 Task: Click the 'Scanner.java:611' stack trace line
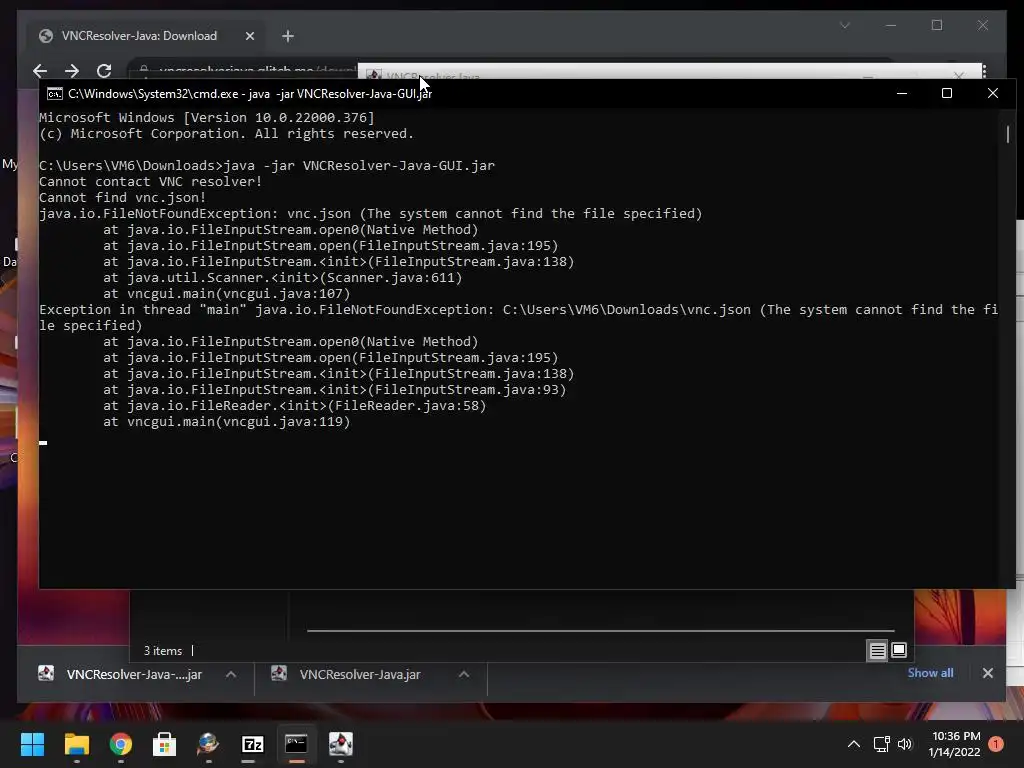(x=282, y=278)
